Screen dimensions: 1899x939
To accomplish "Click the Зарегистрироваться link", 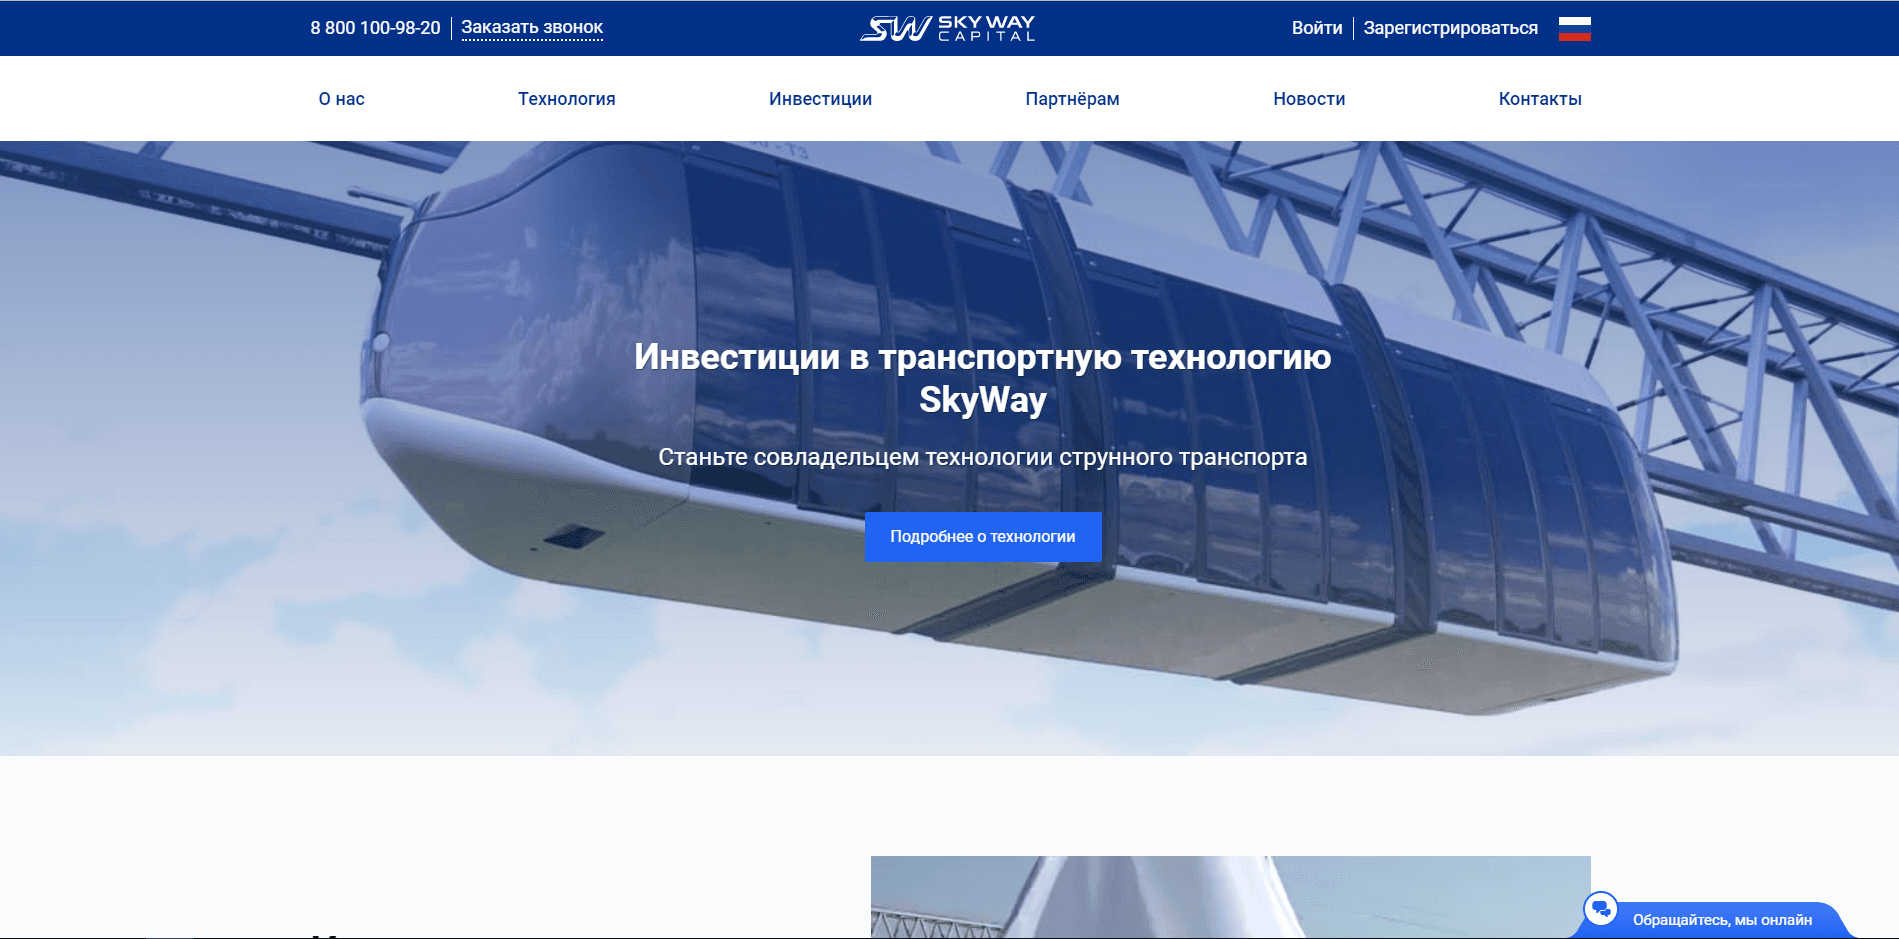I will (1448, 27).
